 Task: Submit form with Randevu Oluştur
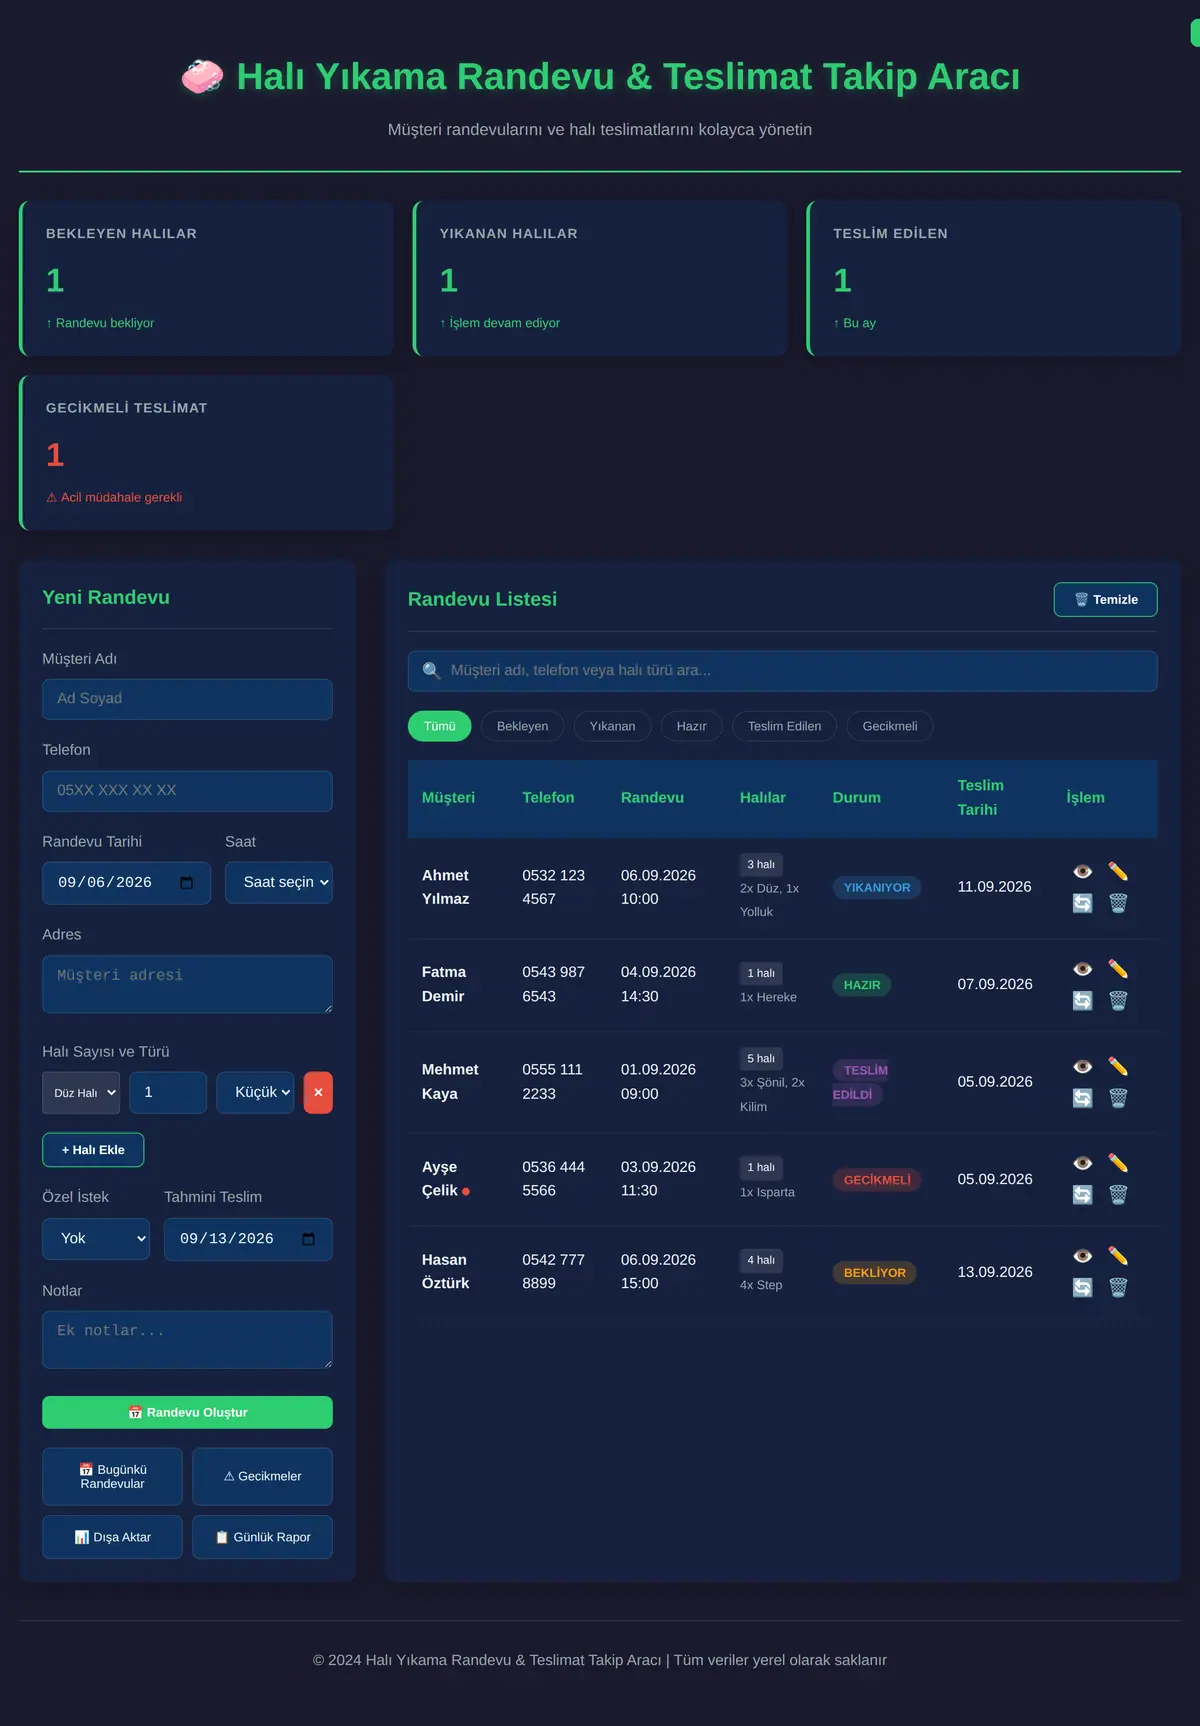187,1412
